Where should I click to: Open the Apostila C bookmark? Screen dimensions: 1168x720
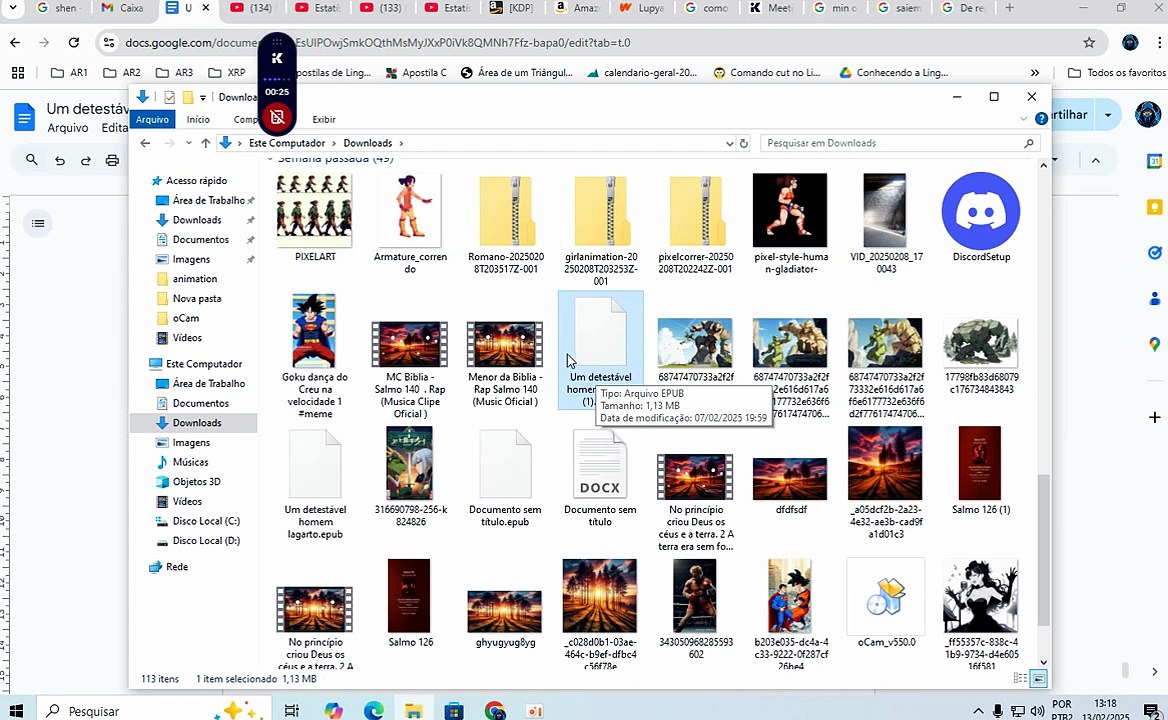pos(416,72)
